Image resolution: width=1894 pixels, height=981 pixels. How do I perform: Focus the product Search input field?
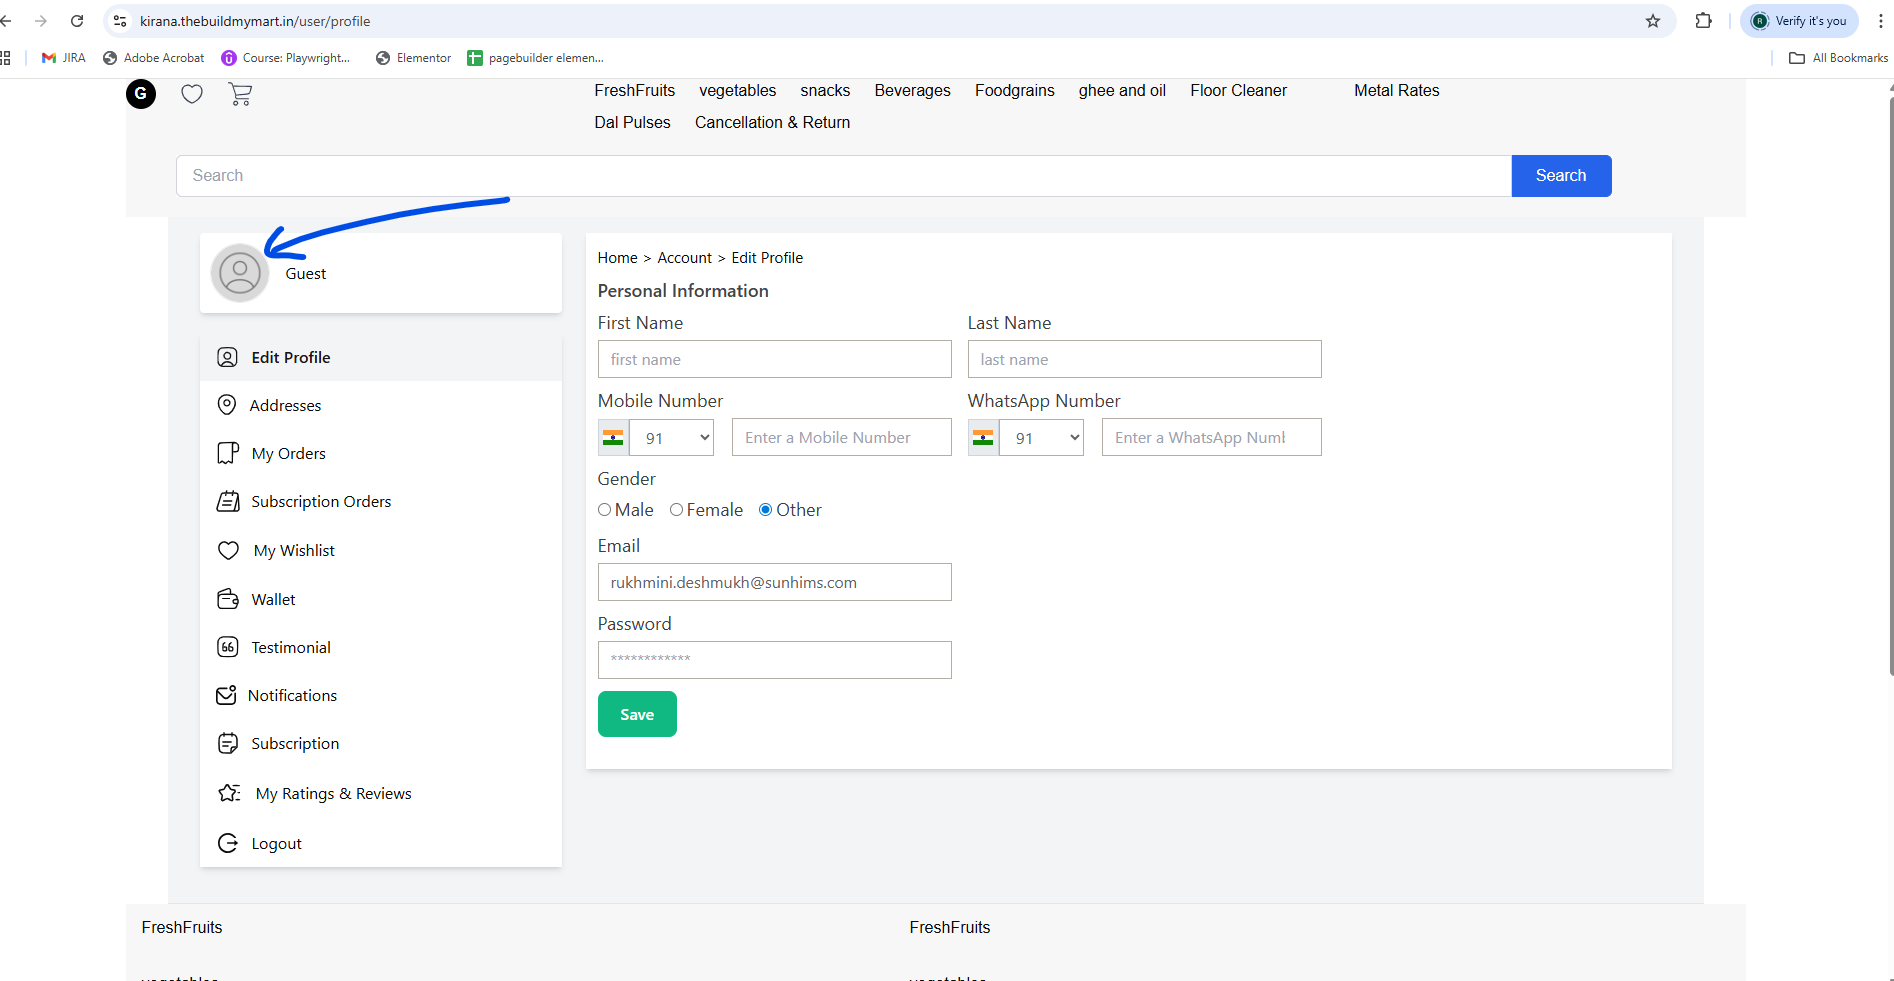click(x=844, y=176)
